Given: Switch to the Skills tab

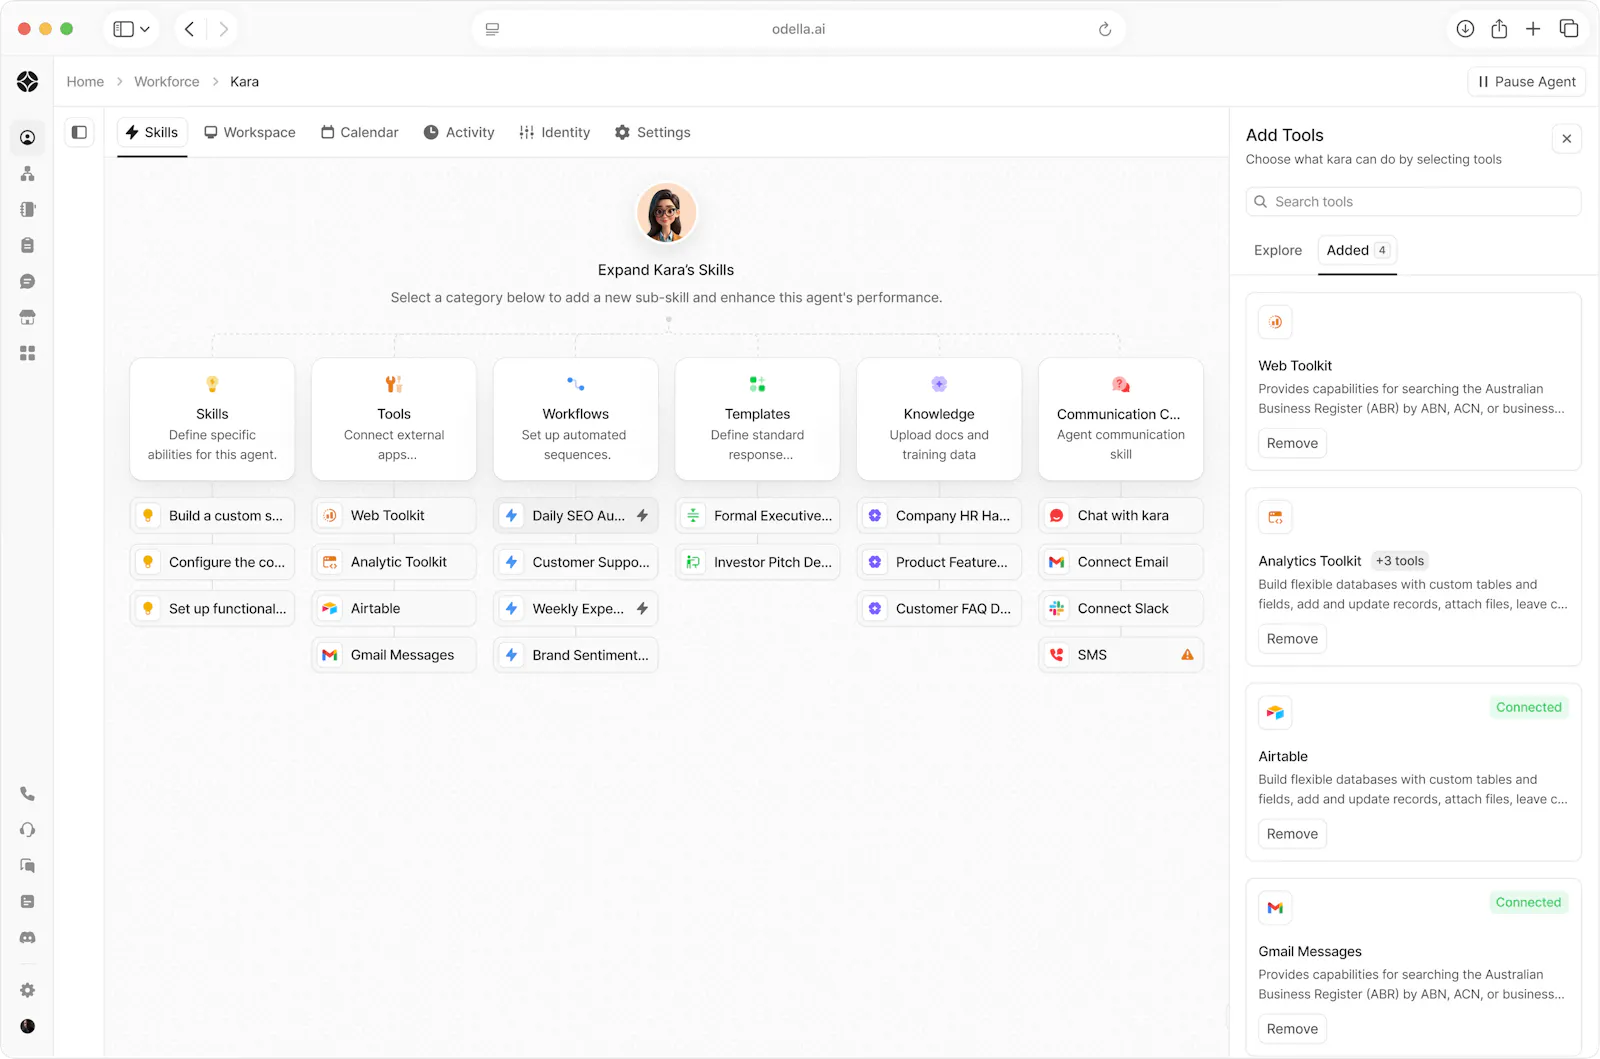Looking at the screenshot, I should click(x=152, y=132).
